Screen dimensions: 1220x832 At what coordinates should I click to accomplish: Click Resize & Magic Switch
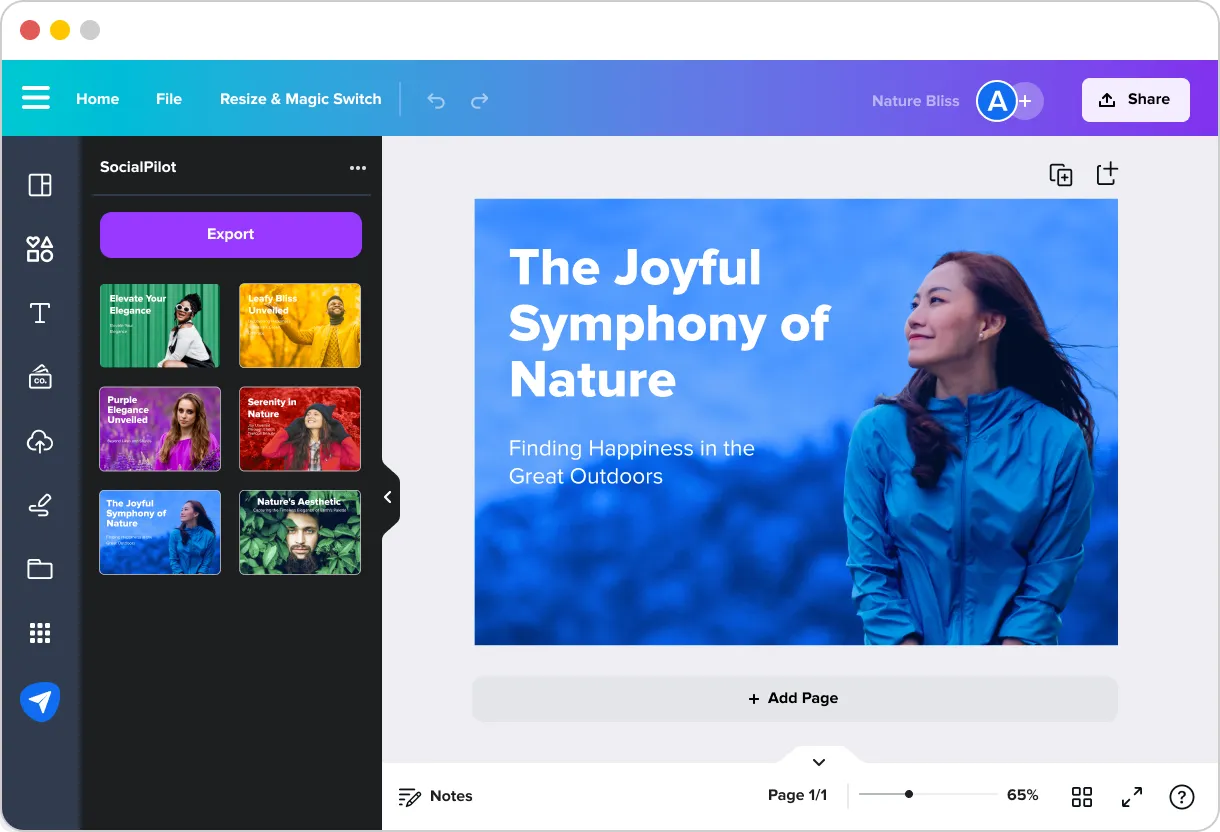point(300,99)
